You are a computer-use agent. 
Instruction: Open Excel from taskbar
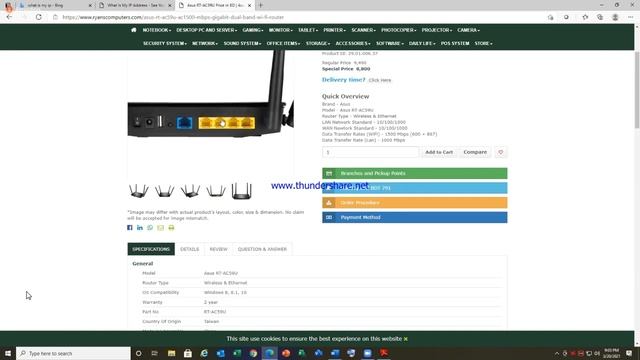coord(237,353)
